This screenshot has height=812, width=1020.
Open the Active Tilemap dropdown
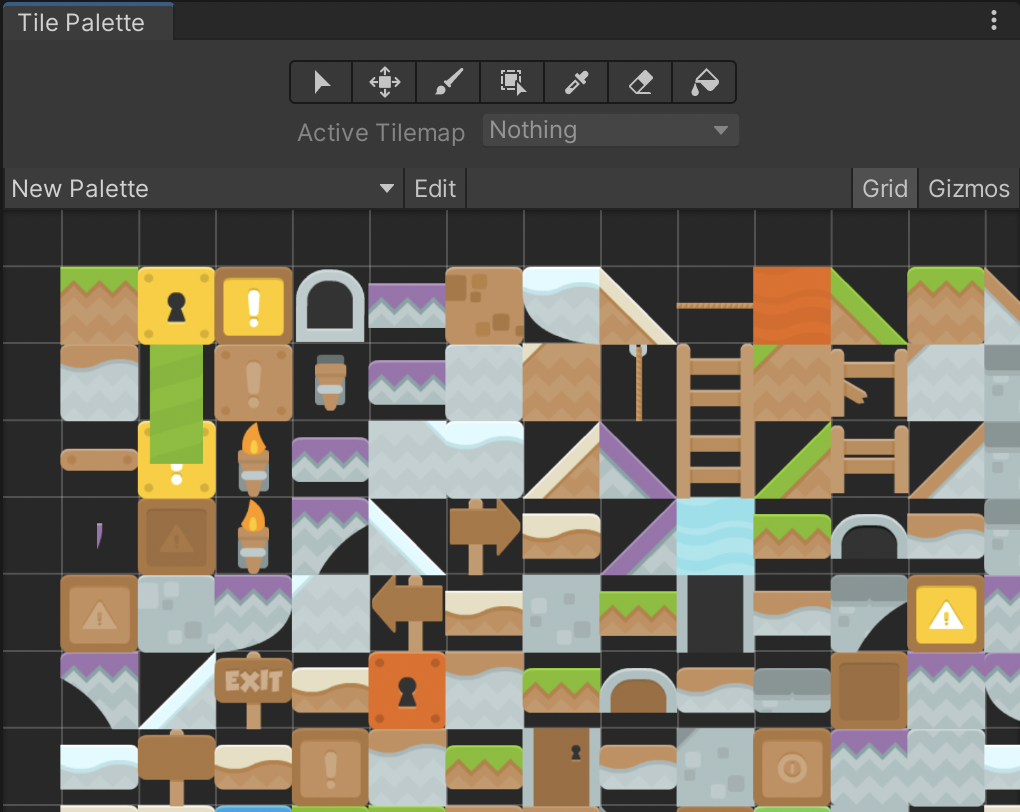point(610,130)
